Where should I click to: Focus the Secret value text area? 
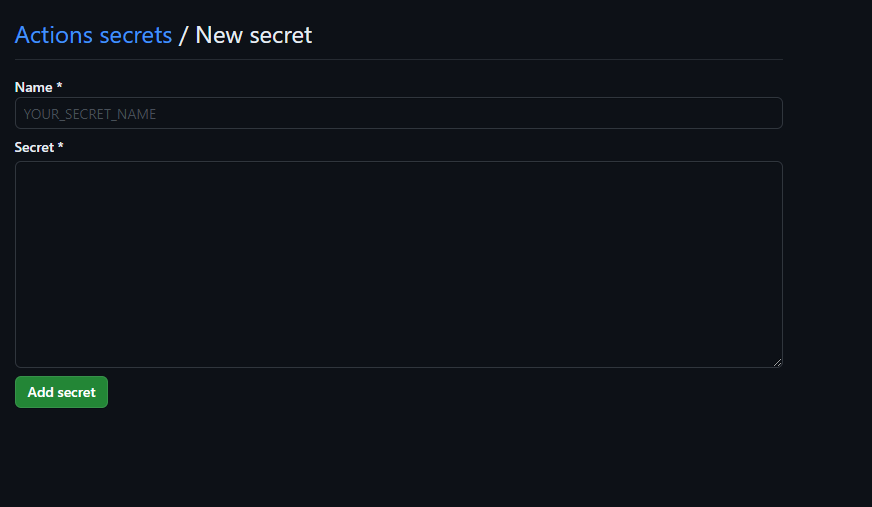[399, 265]
